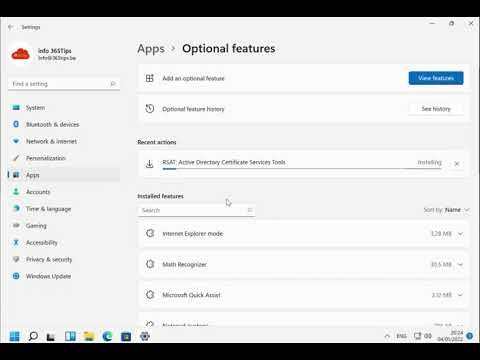Open Bluetooth & devices category

64,124
